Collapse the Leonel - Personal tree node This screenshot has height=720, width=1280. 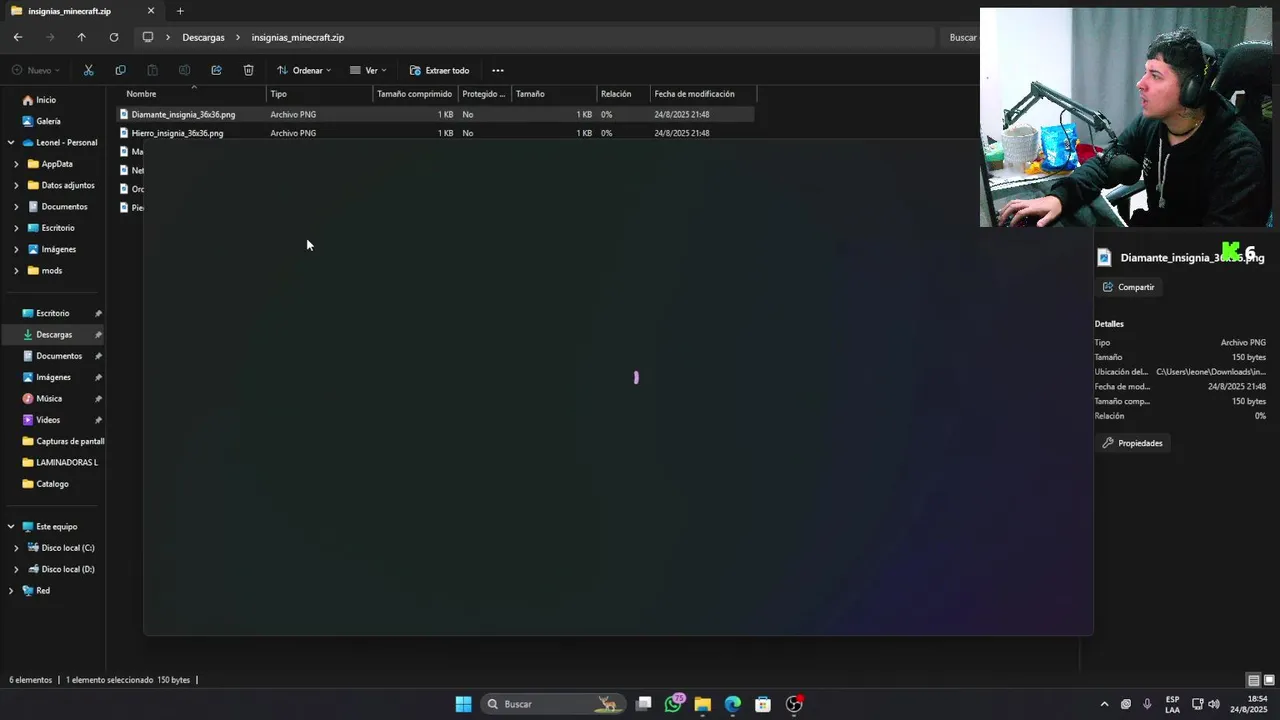click(11, 143)
